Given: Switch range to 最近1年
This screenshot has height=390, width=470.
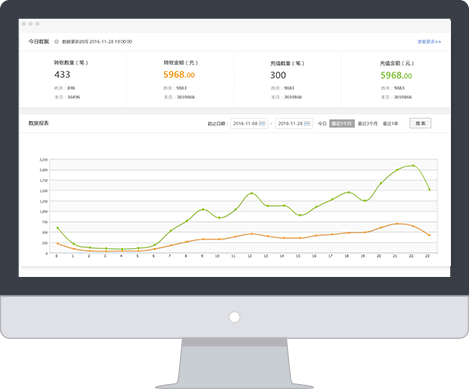Looking at the screenshot, I should coord(390,124).
